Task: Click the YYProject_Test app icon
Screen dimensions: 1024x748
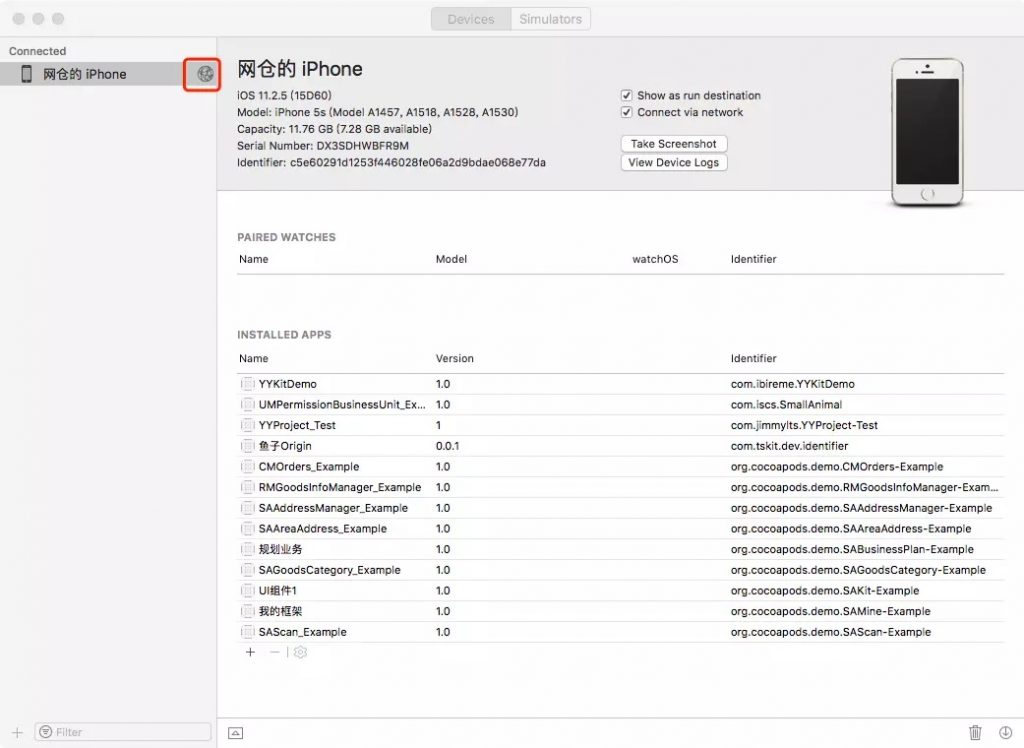Action: point(248,425)
